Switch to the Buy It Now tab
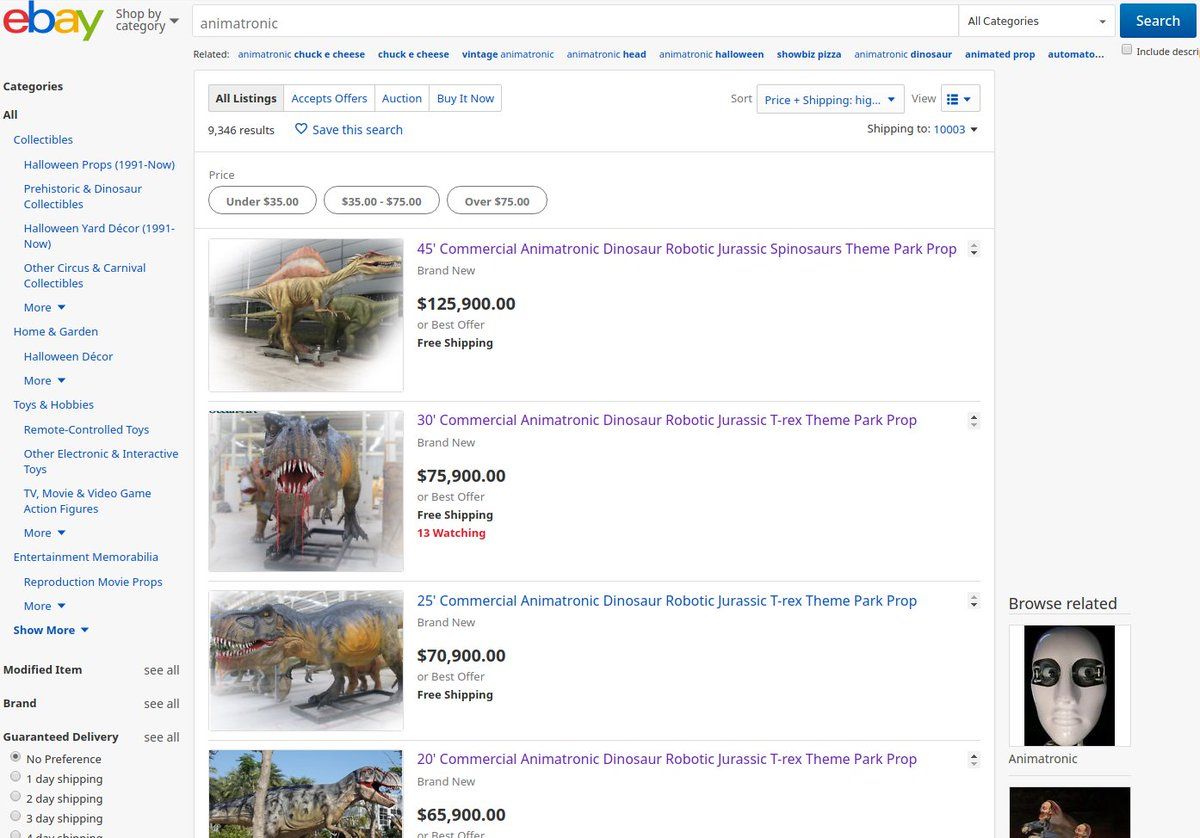 coord(465,98)
